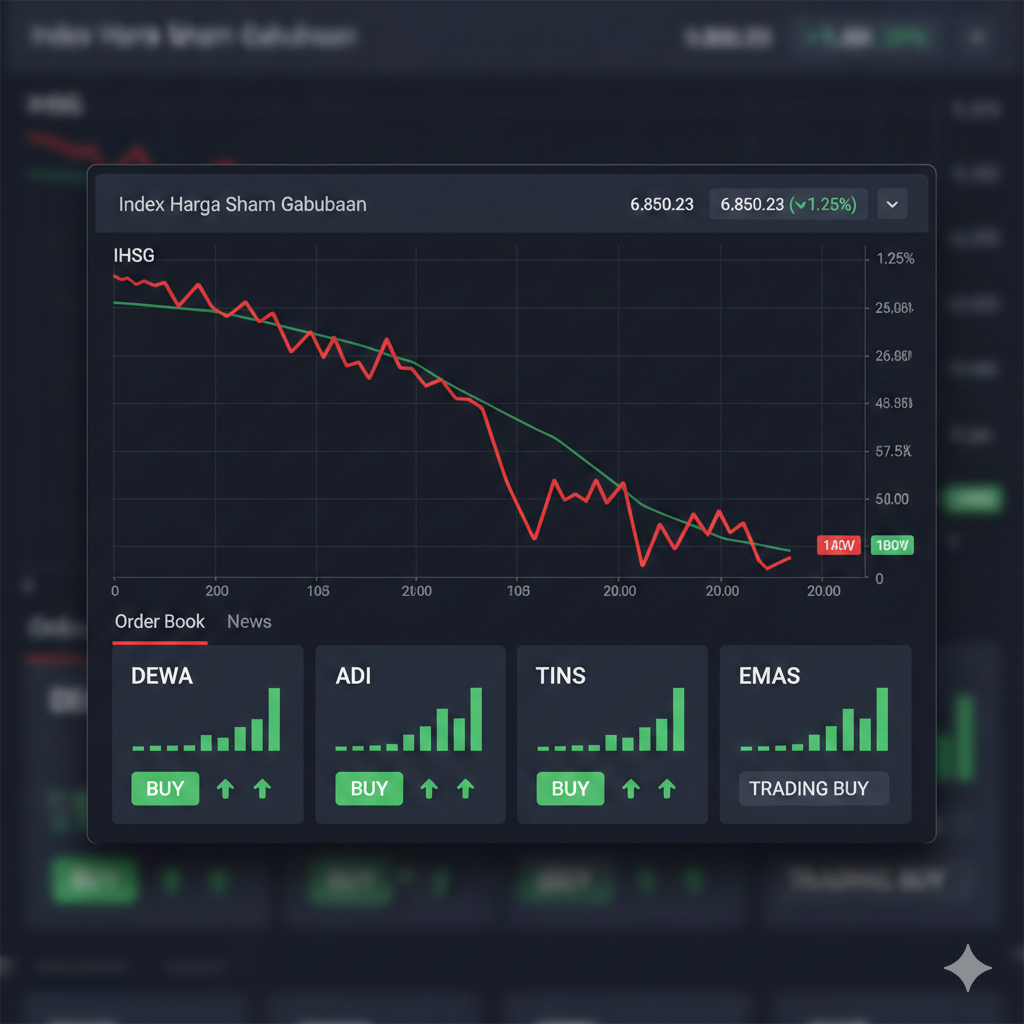This screenshot has height=1024, width=1024.
Task: Click the TINS ticker name
Action: point(560,676)
